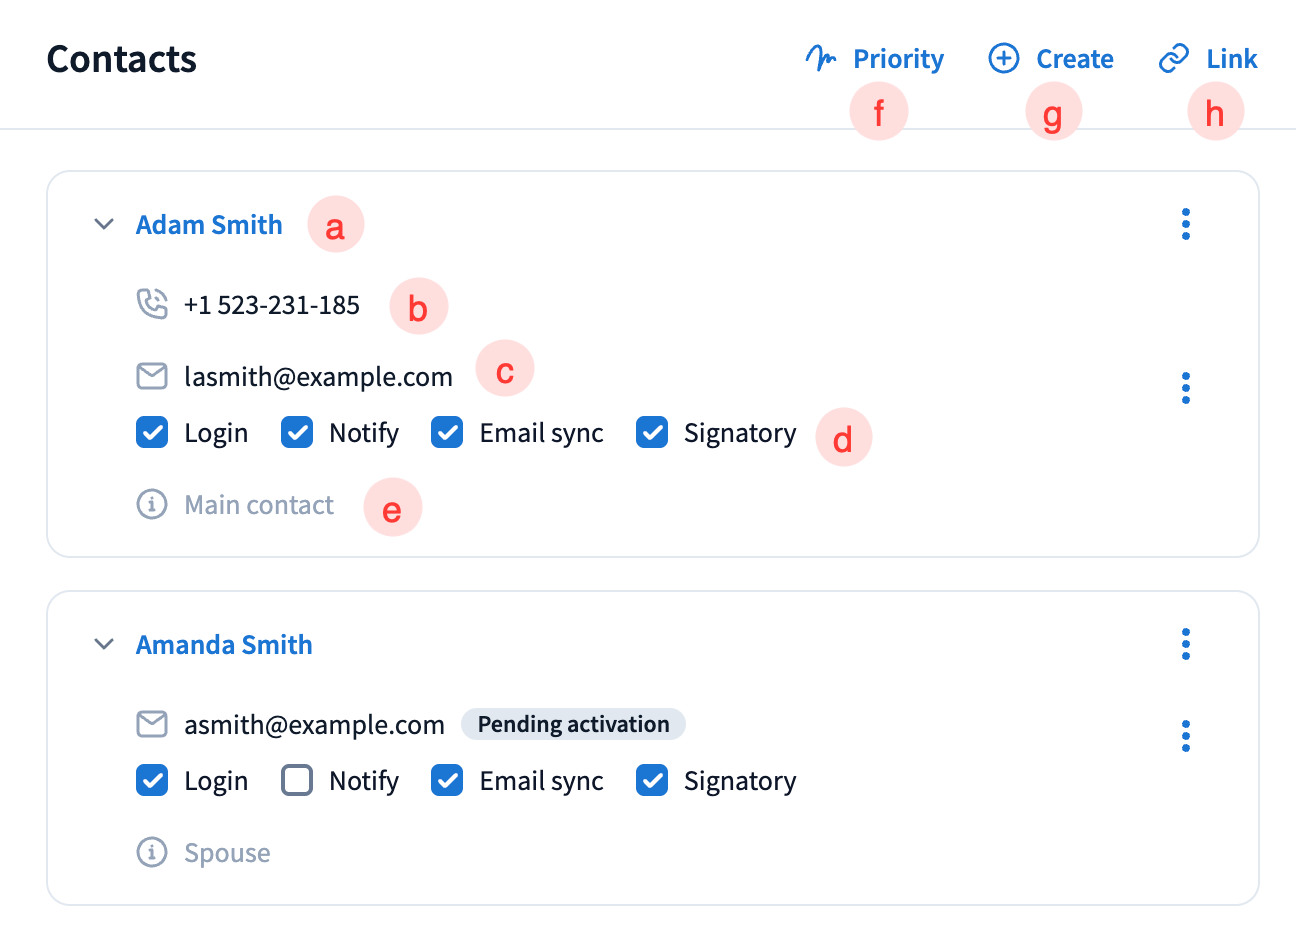Disable Email sync for Adam Smith
The image size is (1296, 944).
pos(447,433)
